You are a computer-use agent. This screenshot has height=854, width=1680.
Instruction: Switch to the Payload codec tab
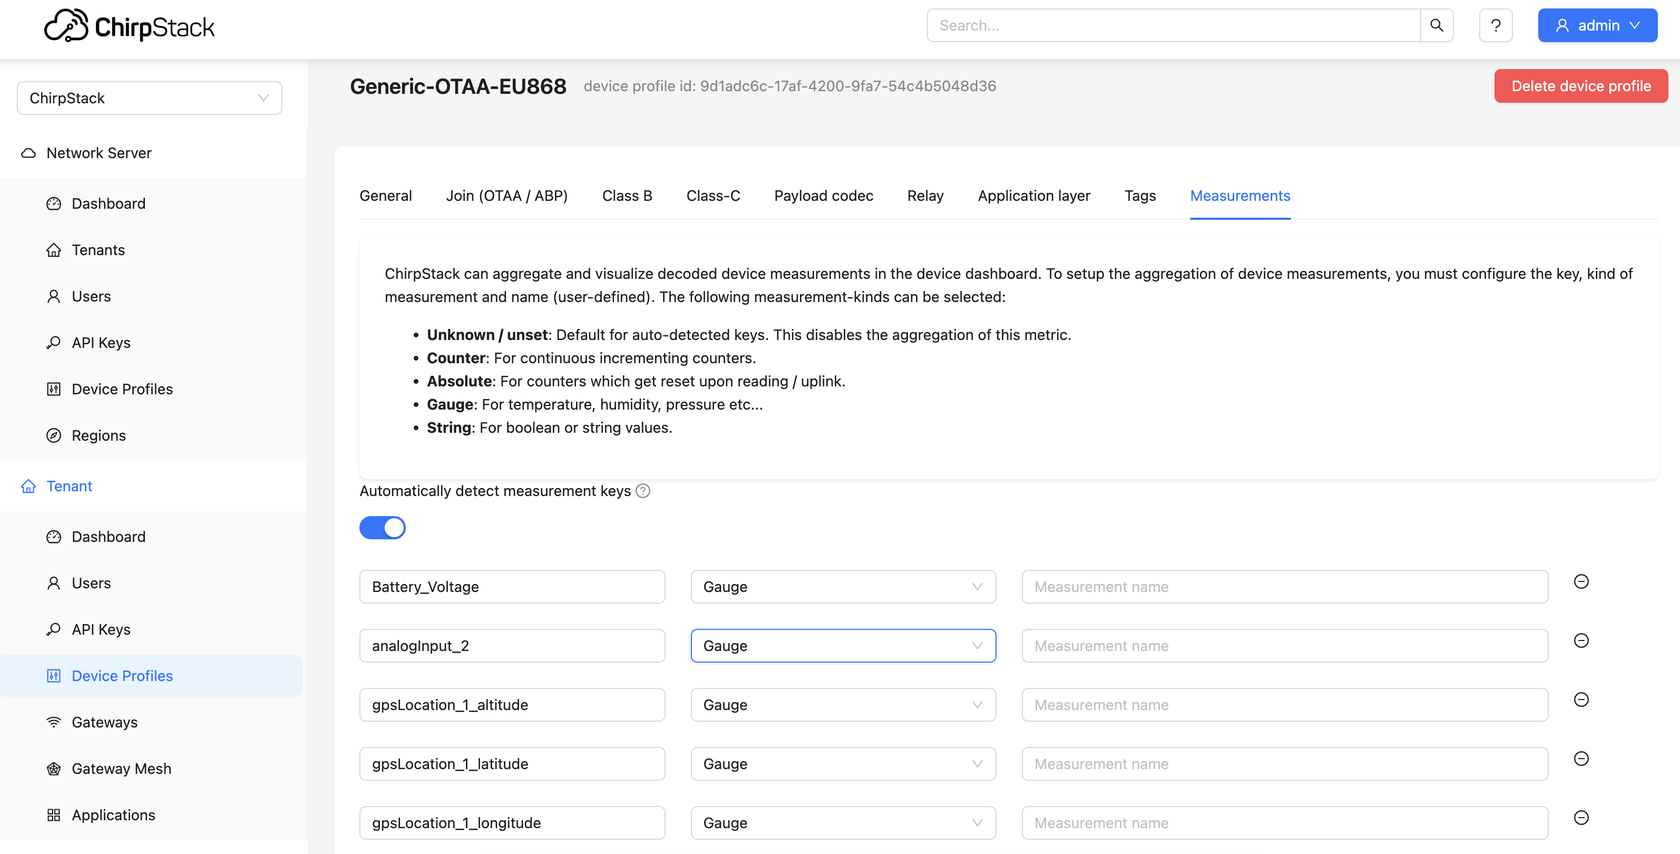(x=823, y=196)
